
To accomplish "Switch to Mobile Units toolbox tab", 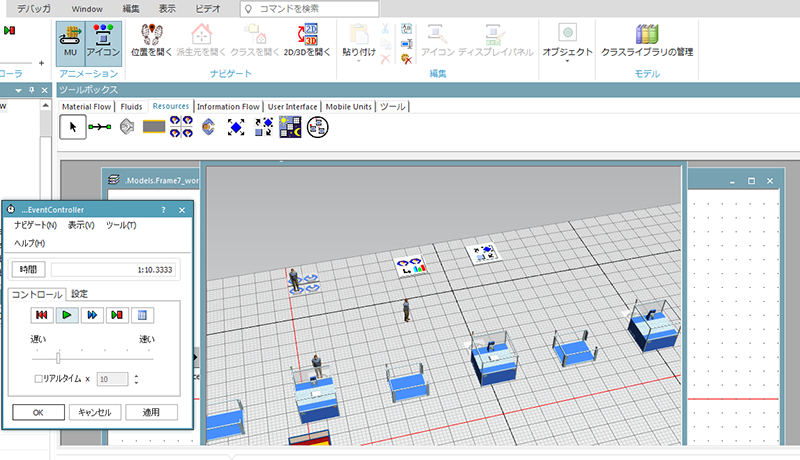I will 348,107.
